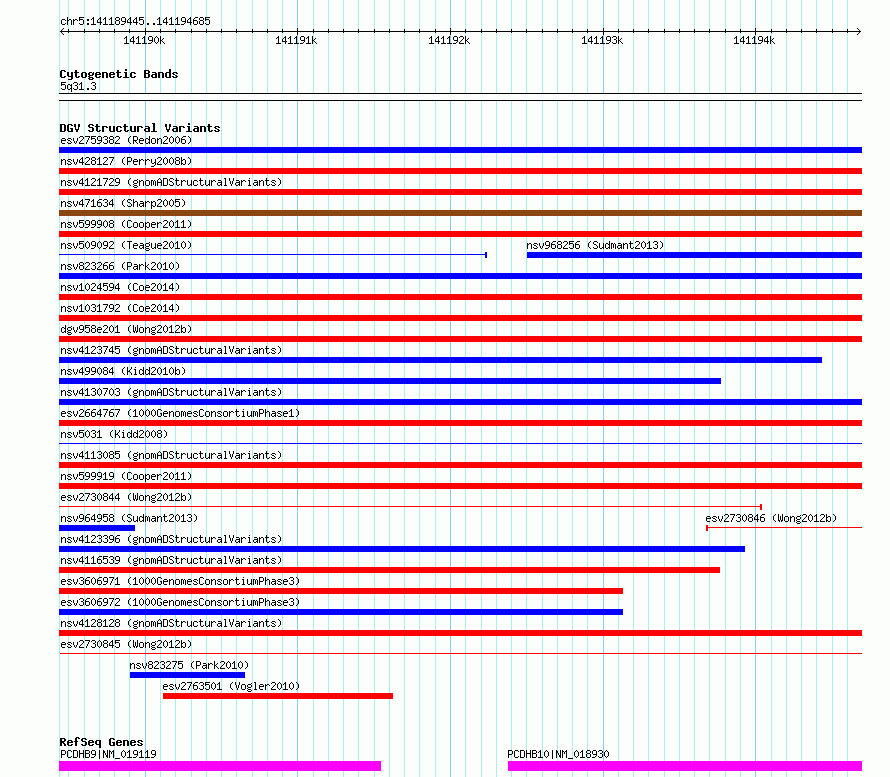Select nsv5031 (Kidd2008) label
Viewport: 890px width, 777px height.
click(114, 434)
